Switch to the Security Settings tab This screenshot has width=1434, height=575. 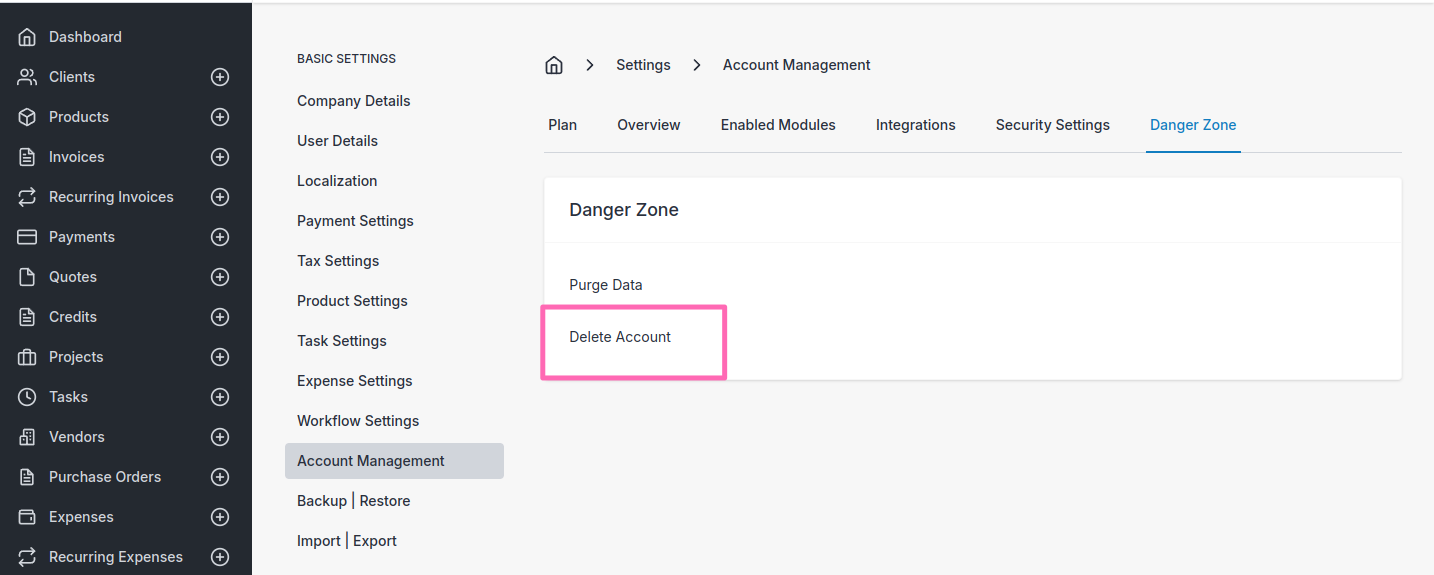[1052, 125]
